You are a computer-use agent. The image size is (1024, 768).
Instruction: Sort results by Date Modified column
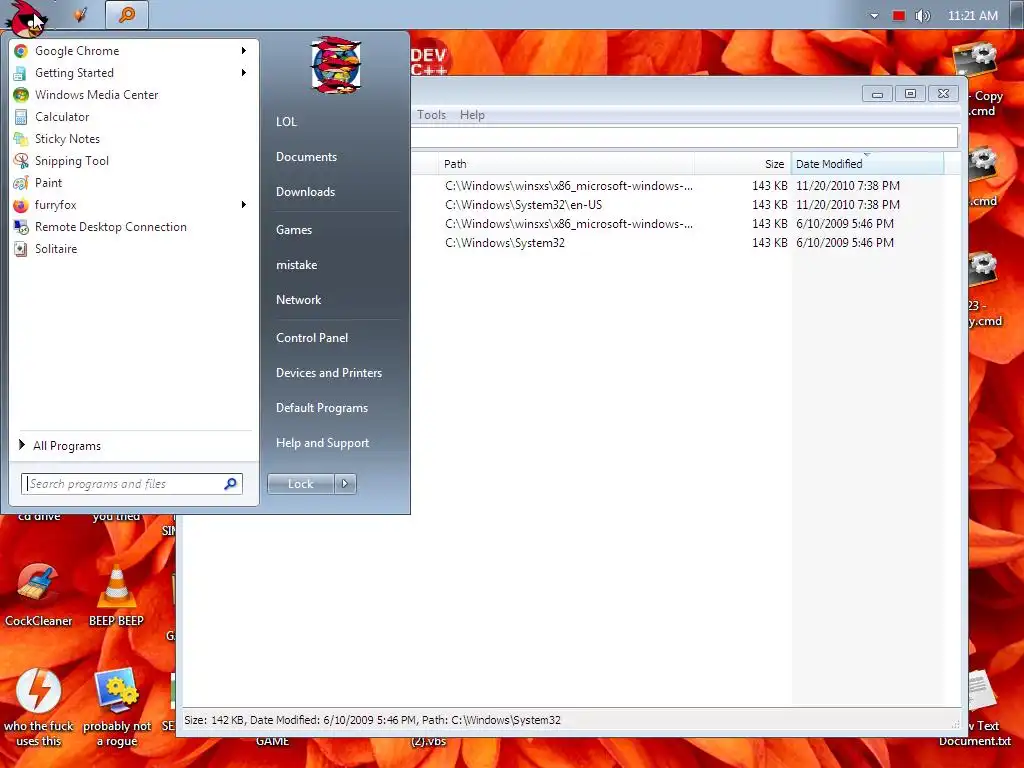pyautogui.click(x=867, y=164)
